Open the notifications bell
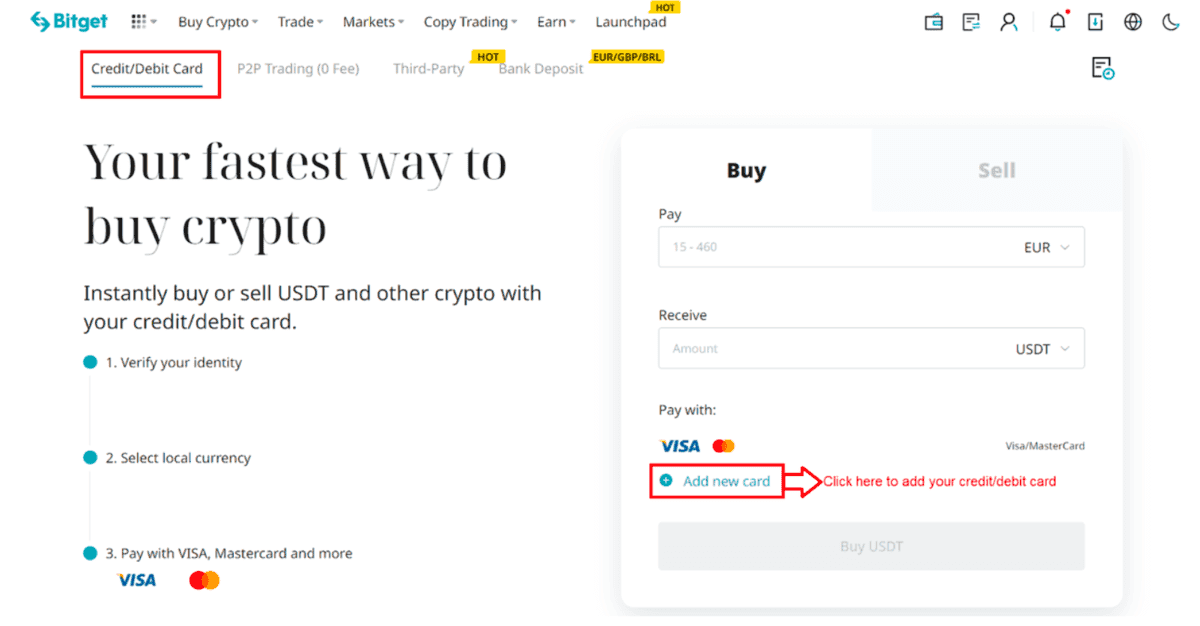The width and height of the screenshot is (1200, 626). (1058, 22)
